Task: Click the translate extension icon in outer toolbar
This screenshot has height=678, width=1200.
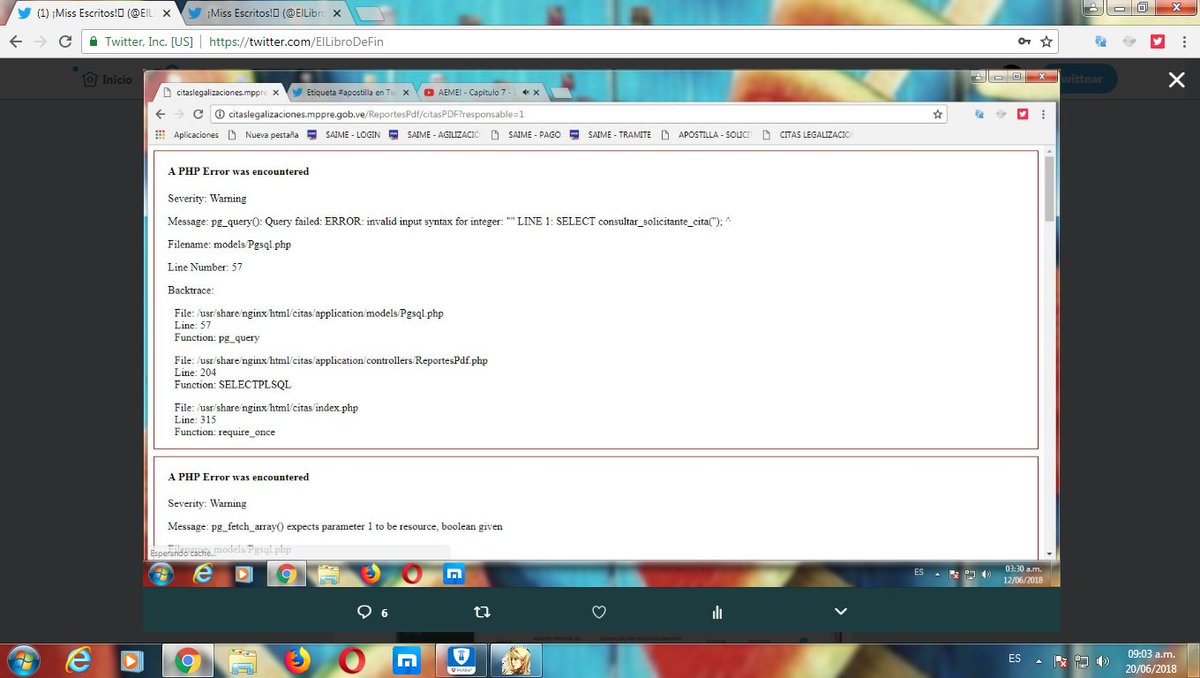Action: click(x=1101, y=42)
